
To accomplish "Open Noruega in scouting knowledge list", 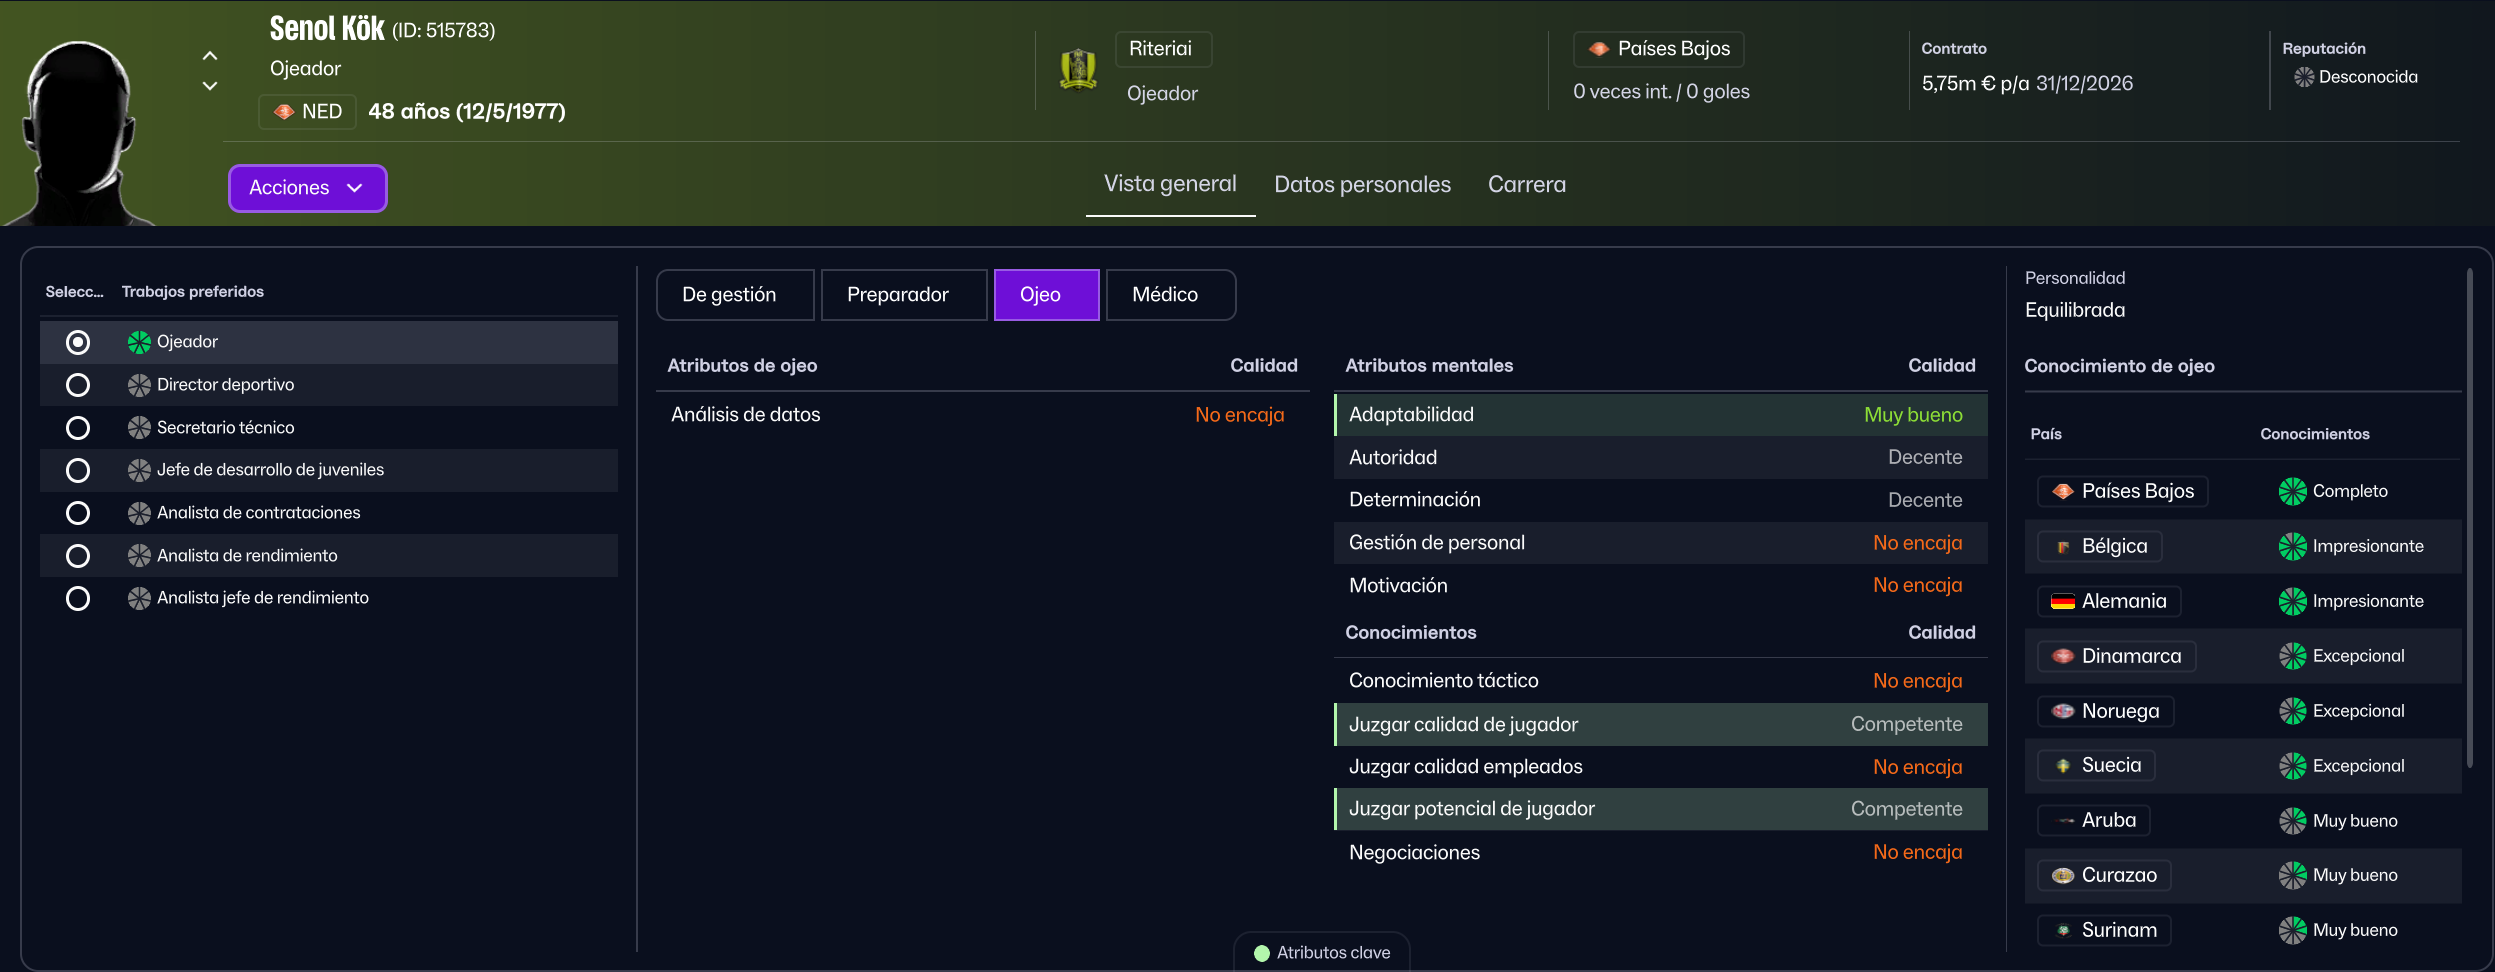I will [x=2105, y=711].
